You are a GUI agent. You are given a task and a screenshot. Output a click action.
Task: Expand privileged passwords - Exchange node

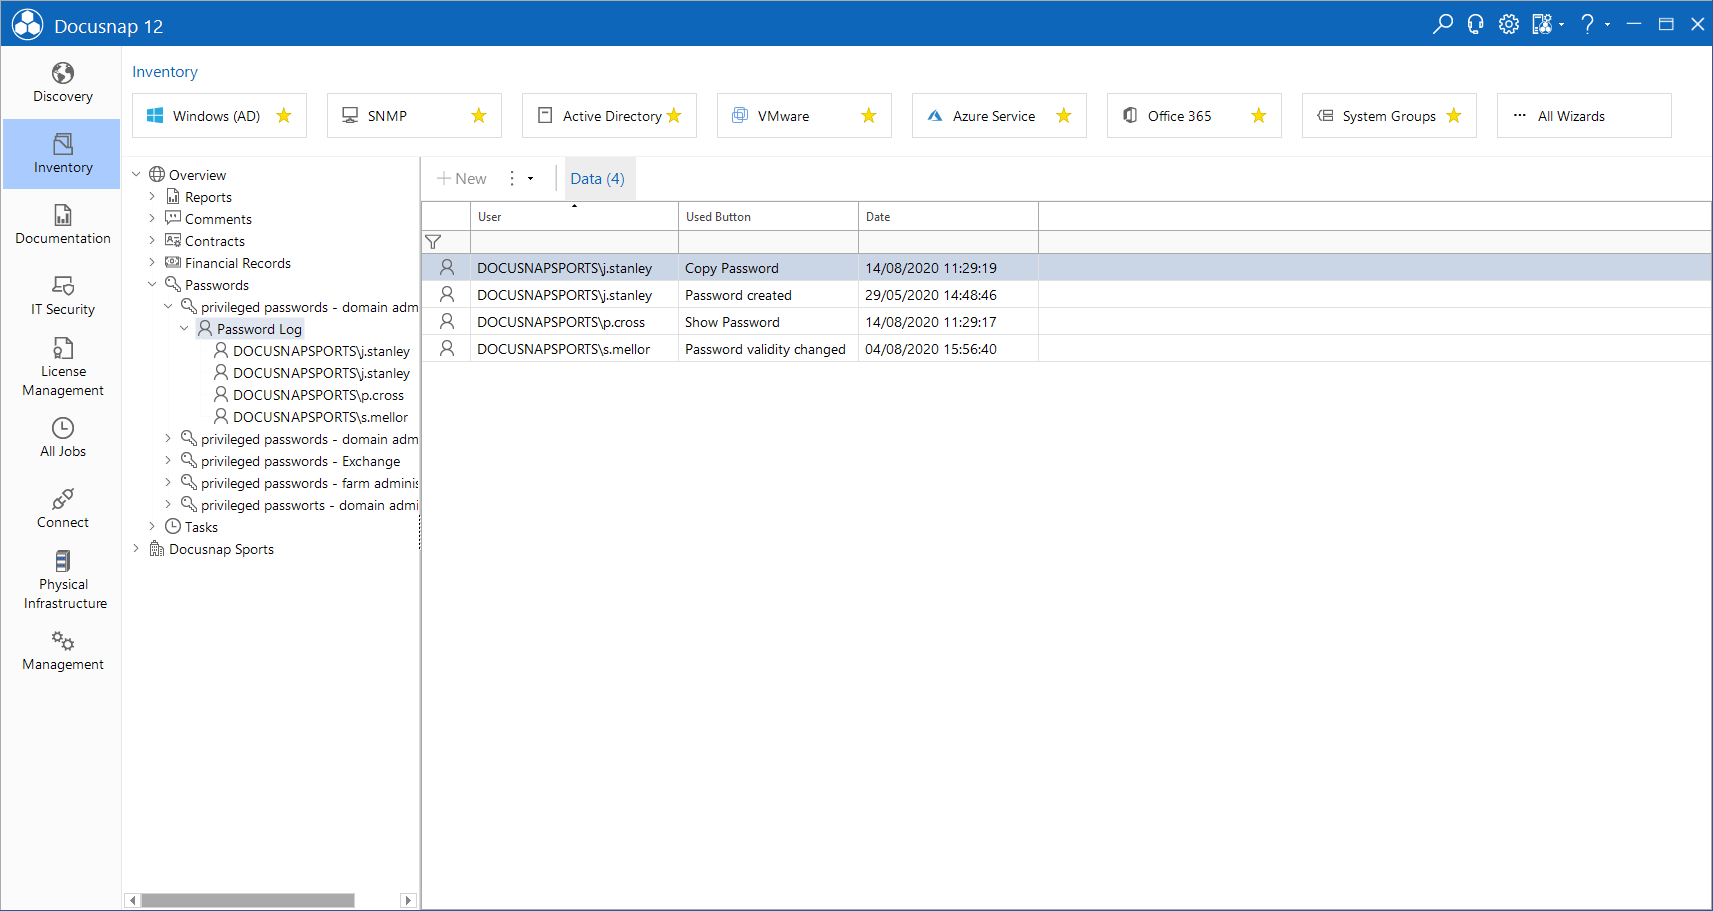pyautogui.click(x=168, y=461)
